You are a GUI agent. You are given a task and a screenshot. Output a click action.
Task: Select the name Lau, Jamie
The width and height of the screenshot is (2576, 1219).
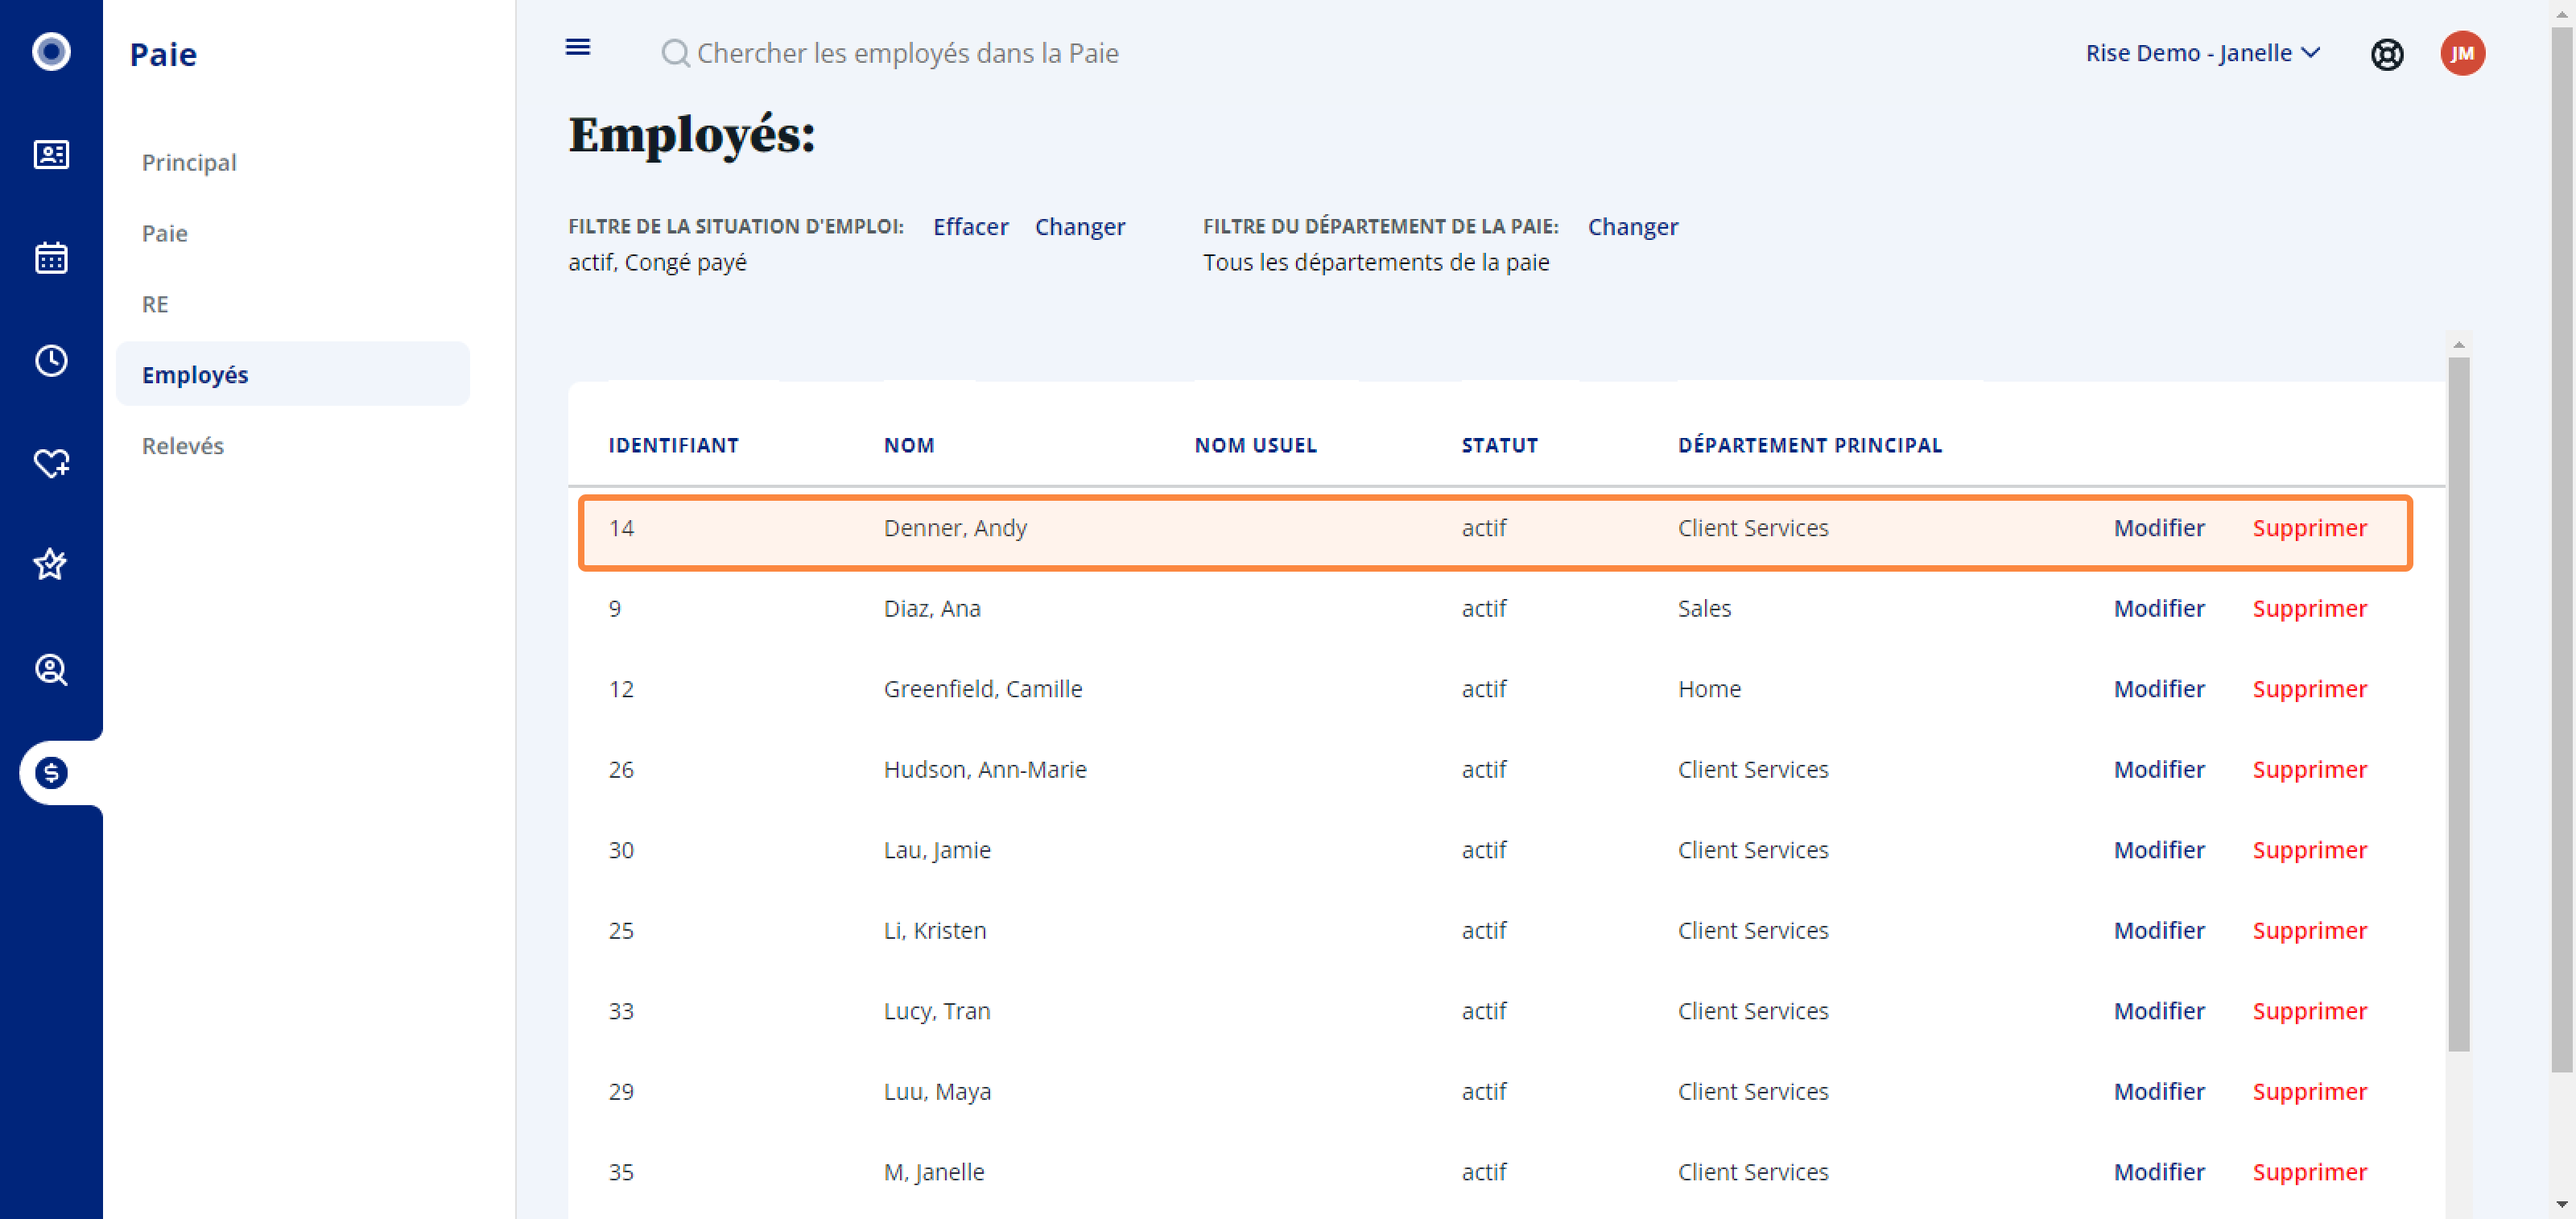[937, 850]
